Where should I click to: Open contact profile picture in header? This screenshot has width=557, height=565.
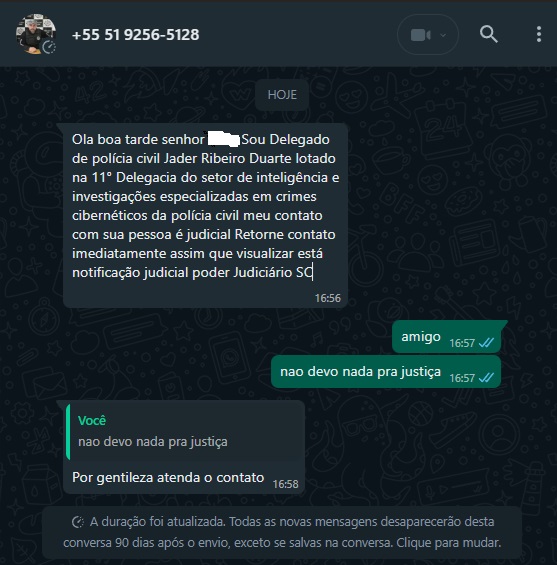[x=36, y=34]
